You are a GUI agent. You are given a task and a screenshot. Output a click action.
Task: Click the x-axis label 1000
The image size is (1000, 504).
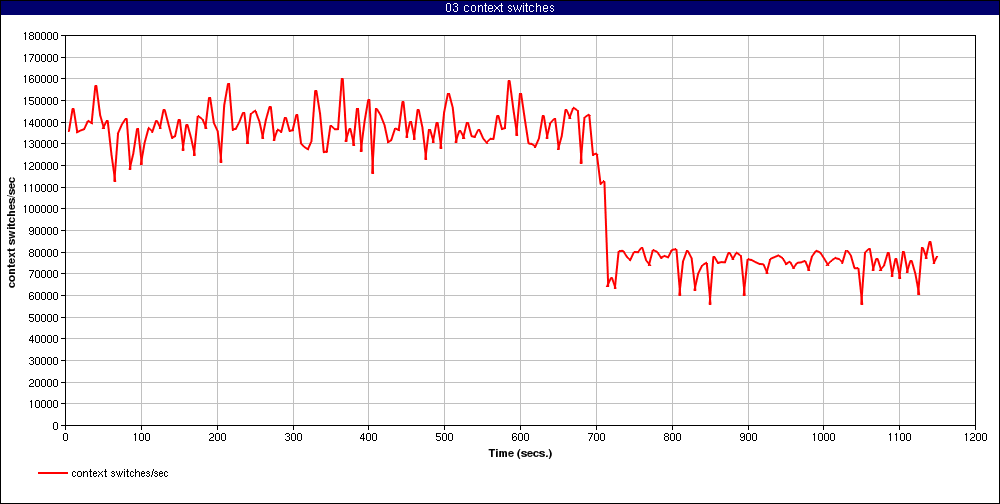click(x=823, y=438)
